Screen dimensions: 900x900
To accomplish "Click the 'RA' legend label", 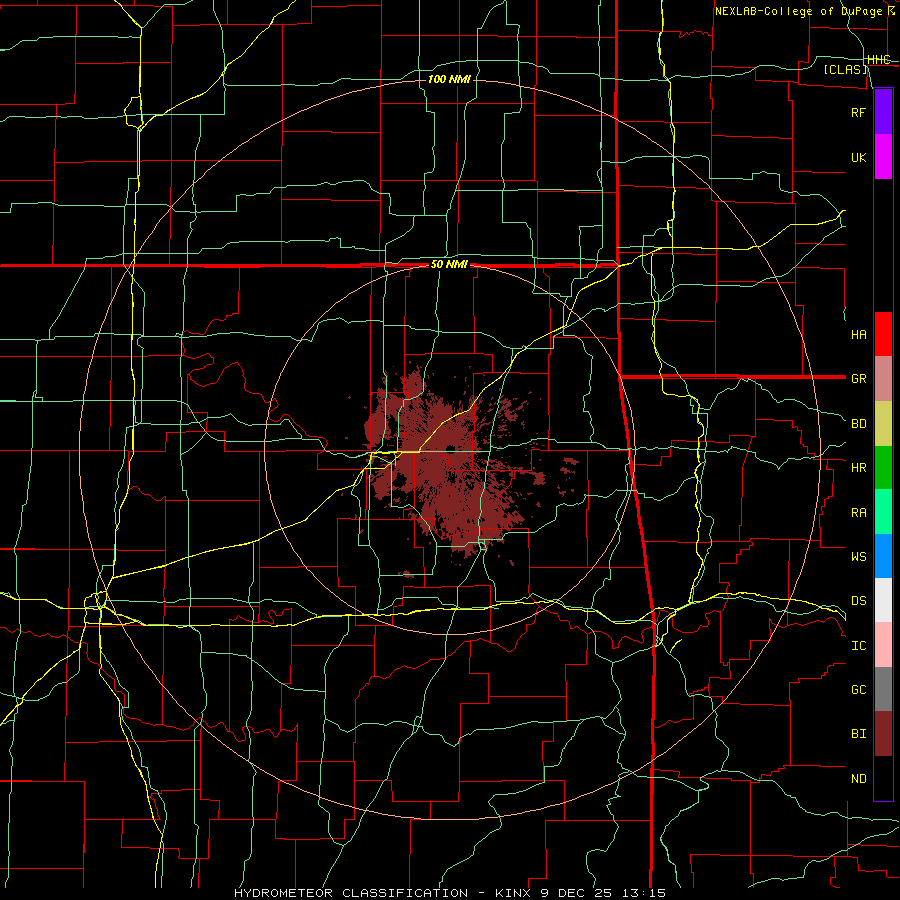I will (x=858, y=513).
